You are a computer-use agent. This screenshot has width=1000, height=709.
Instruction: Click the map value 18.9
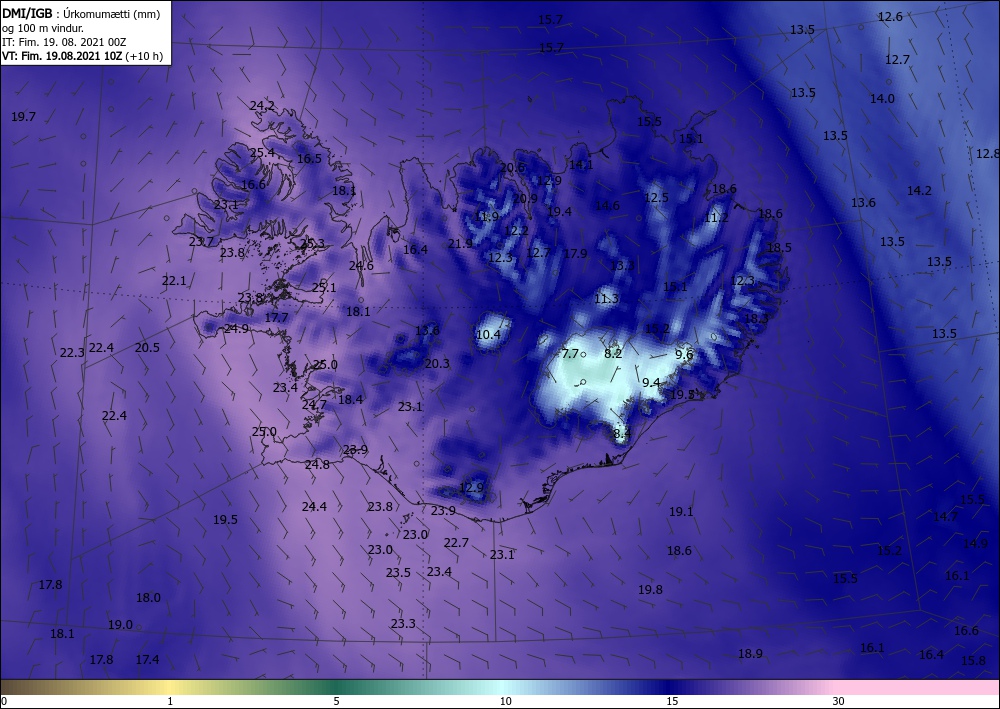pyautogui.click(x=750, y=654)
